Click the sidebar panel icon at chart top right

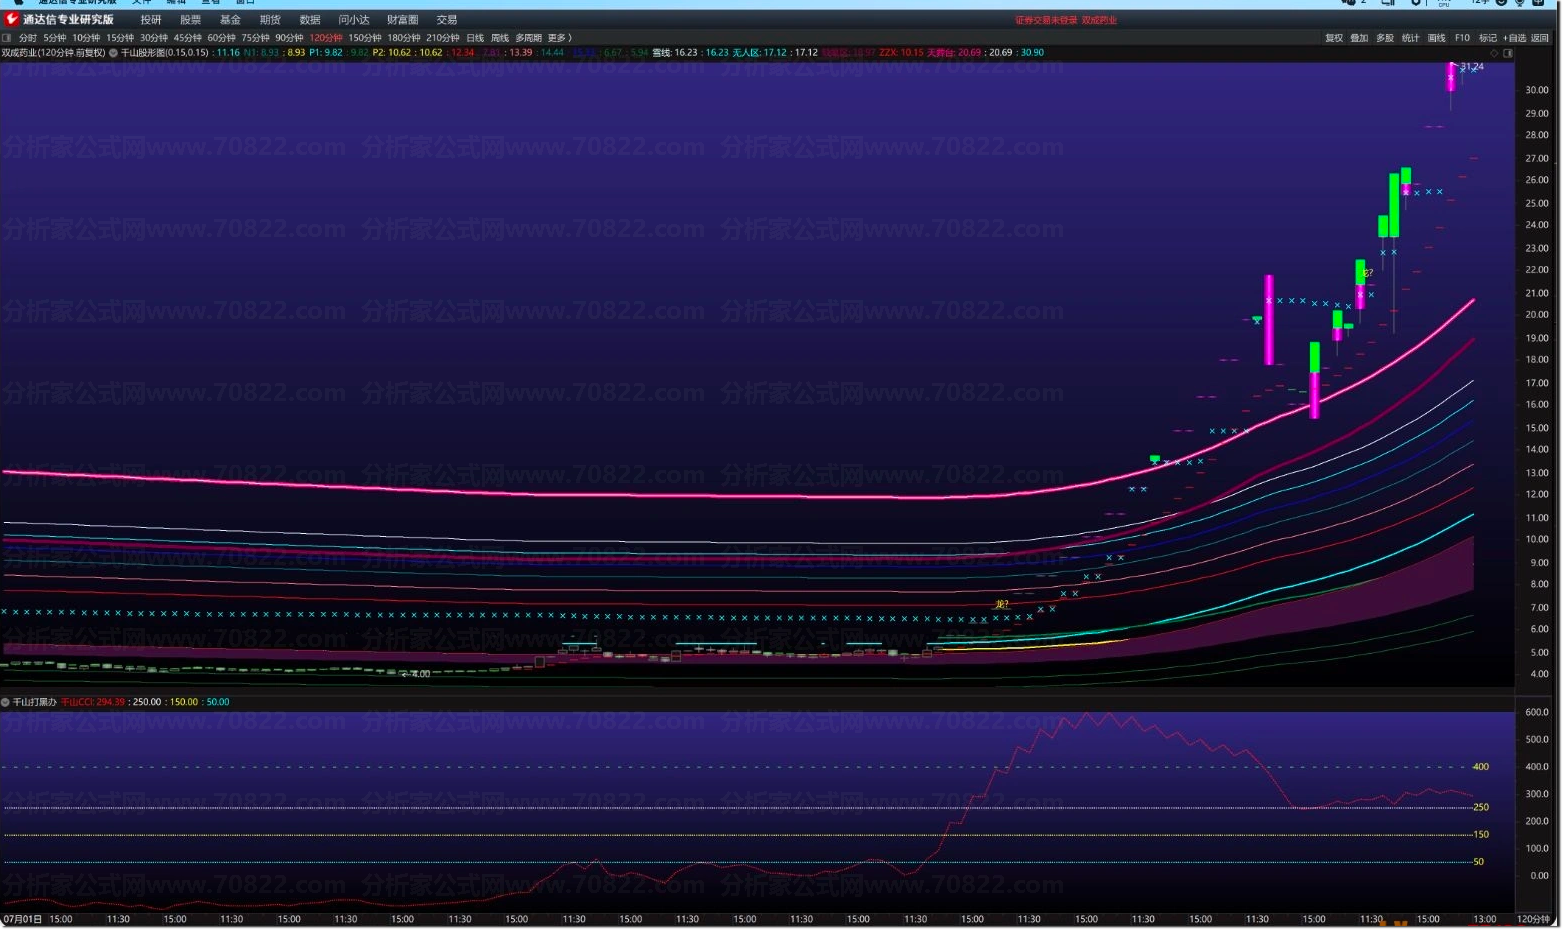coord(1507,53)
